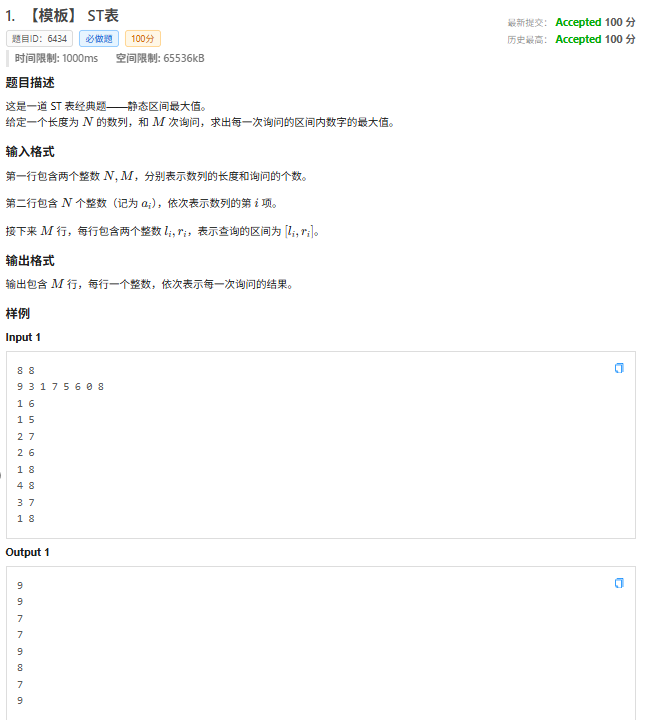Click the 题目ID: 6434 badge
646x720 pixels.
[40, 39]
